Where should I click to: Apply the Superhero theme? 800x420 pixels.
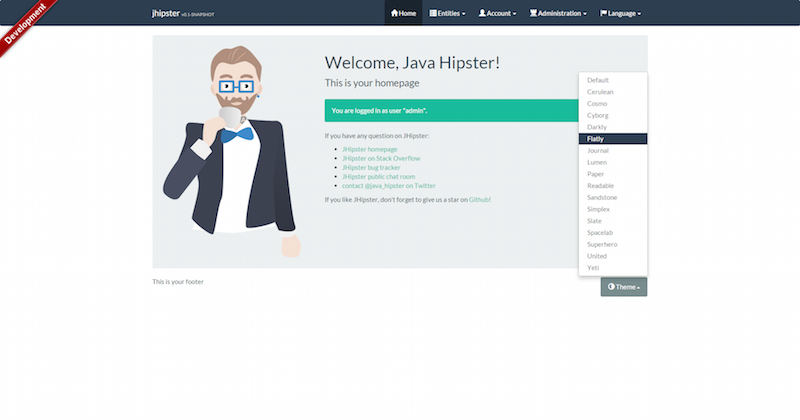click(602, 244)
